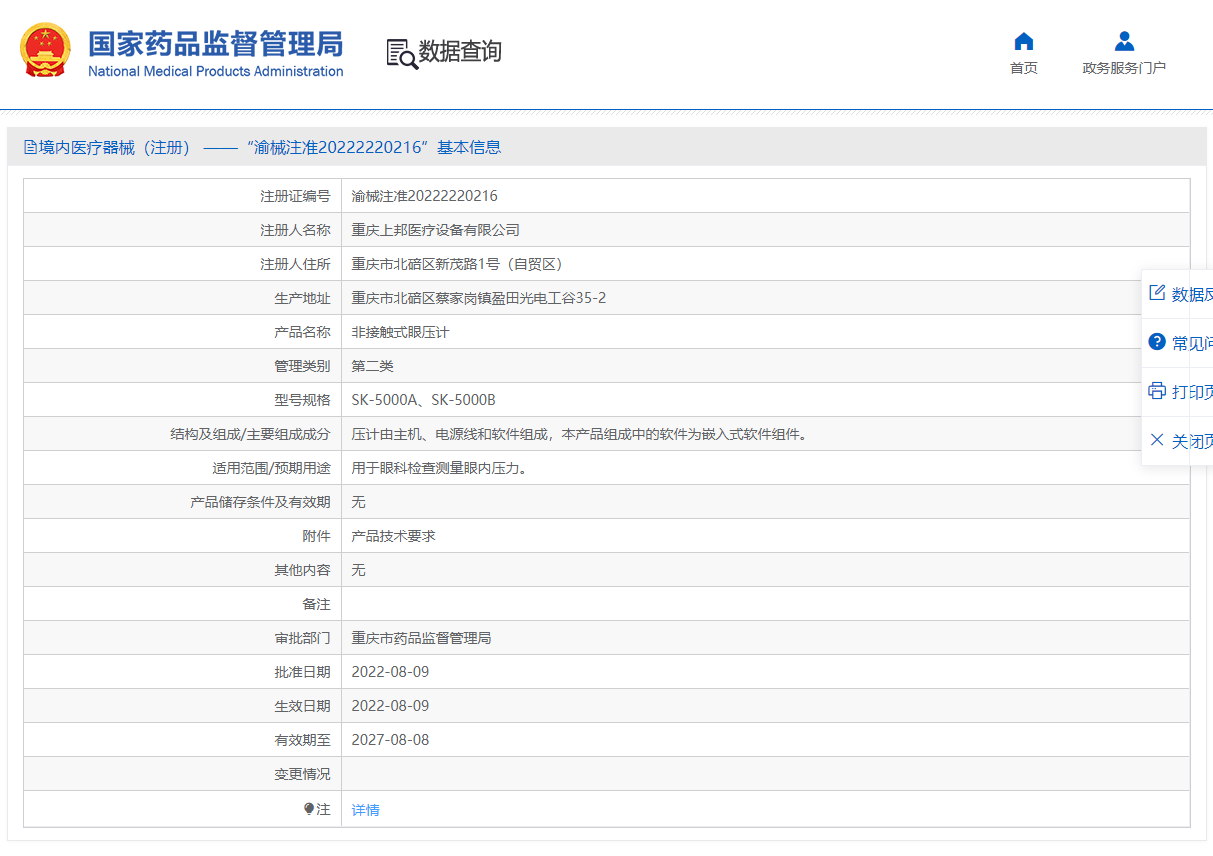Click the 变更情况 label cell
1213x856 pixels.
coord(183,774)
